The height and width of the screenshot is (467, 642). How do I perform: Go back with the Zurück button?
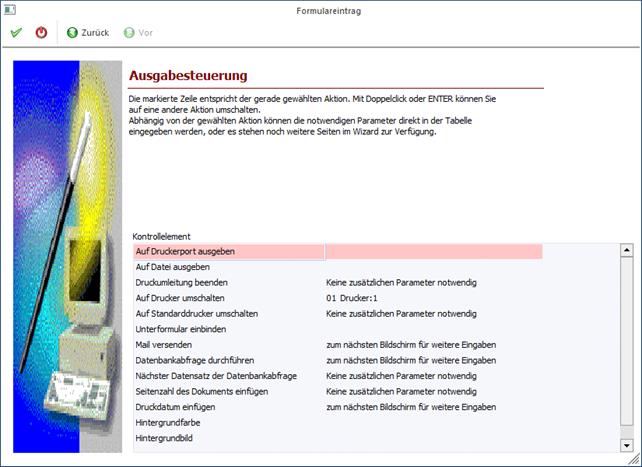point(88,32)
